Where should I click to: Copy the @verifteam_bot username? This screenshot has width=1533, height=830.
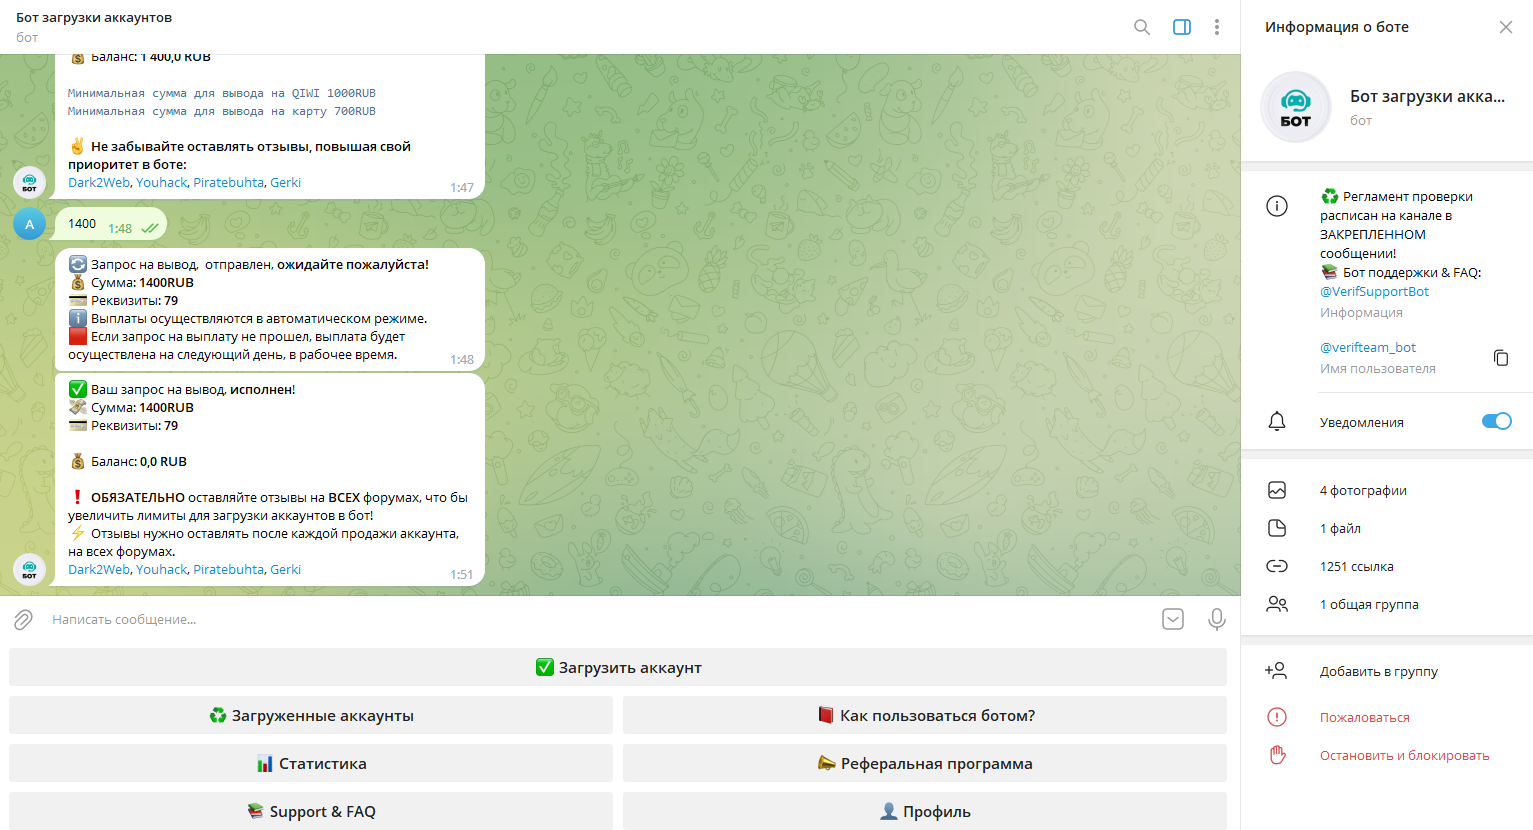click(x=1500, y=358)
